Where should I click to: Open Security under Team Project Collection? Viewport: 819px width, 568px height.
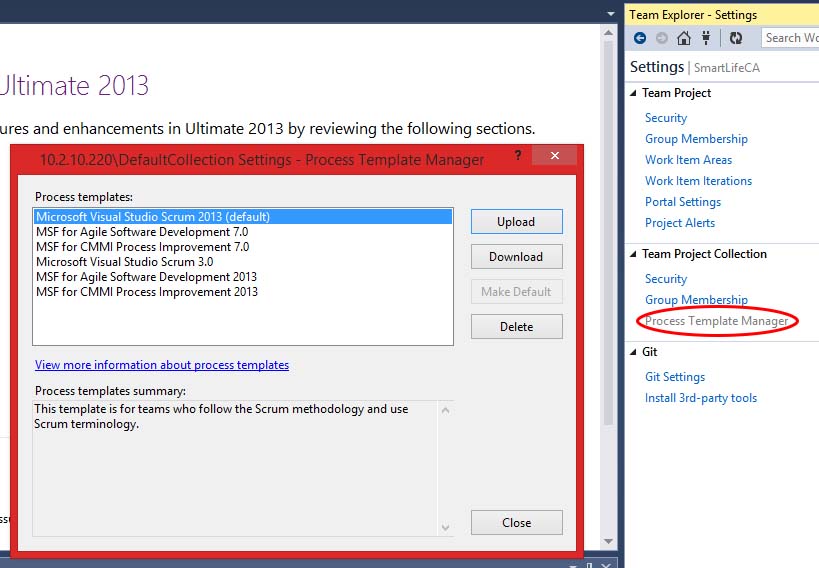(666, 279)
